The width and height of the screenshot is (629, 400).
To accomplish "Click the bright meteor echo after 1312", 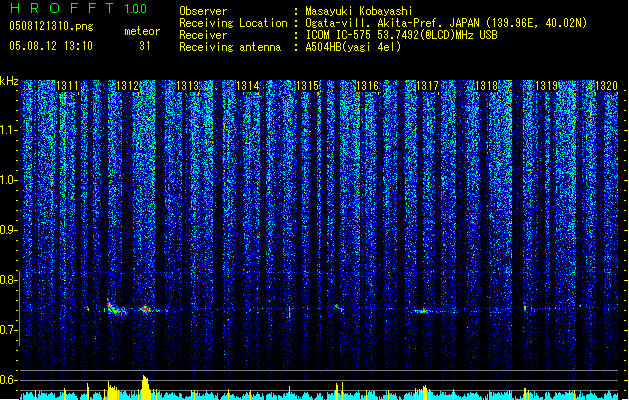I will (146, 309).
